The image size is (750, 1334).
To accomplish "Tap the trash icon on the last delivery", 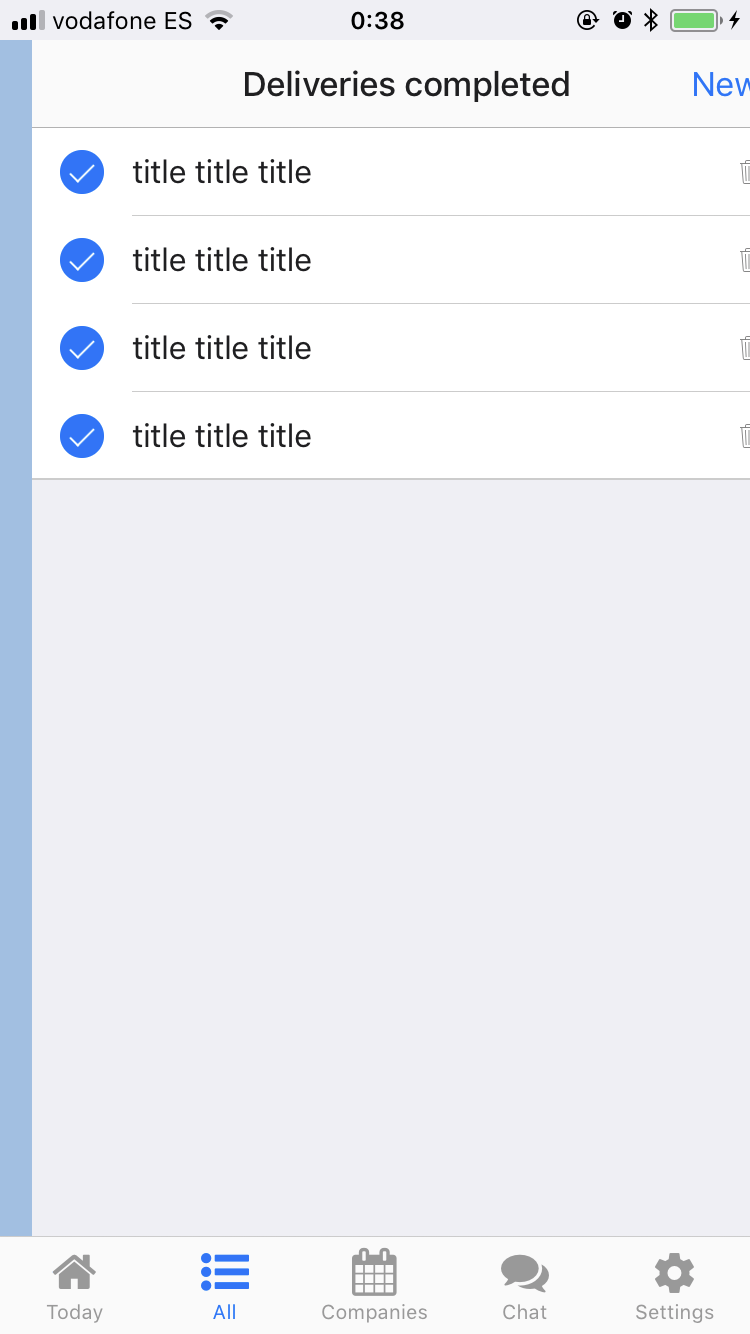I will (744, 436).
